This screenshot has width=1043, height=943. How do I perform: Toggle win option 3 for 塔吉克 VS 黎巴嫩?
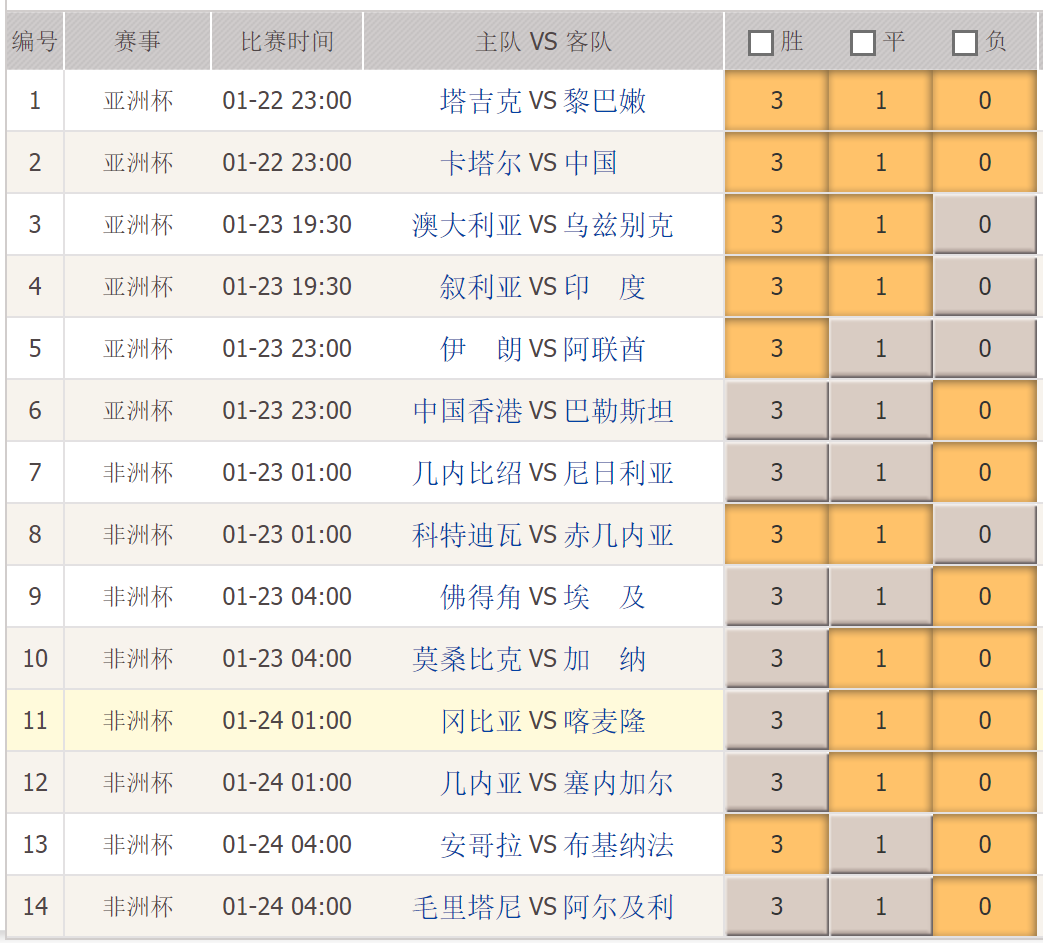(777, 101)
